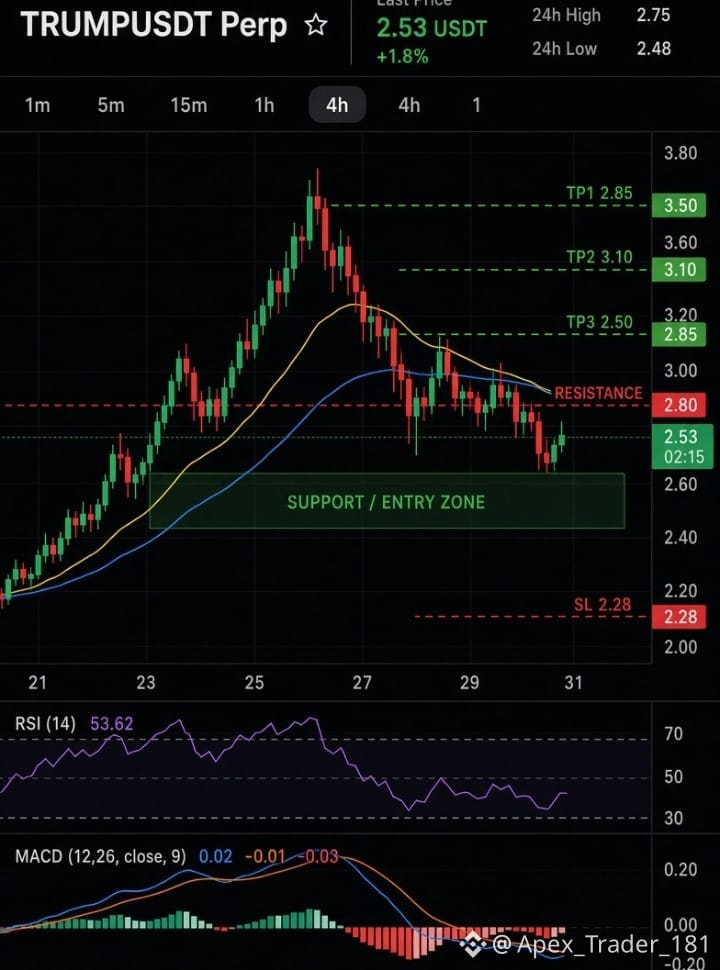The width and height of the screenshot is (720, 970).
Task: Click the 3.80 price axis label
Action: tap(680, 153)
